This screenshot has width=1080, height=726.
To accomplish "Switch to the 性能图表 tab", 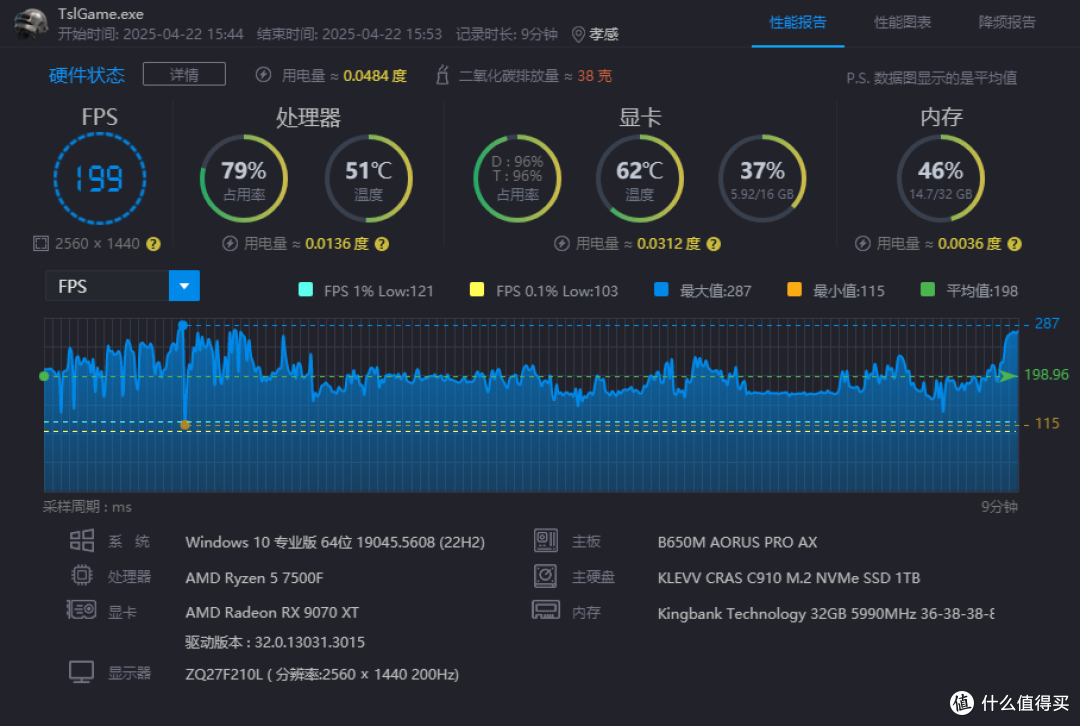I will [902, 23].
